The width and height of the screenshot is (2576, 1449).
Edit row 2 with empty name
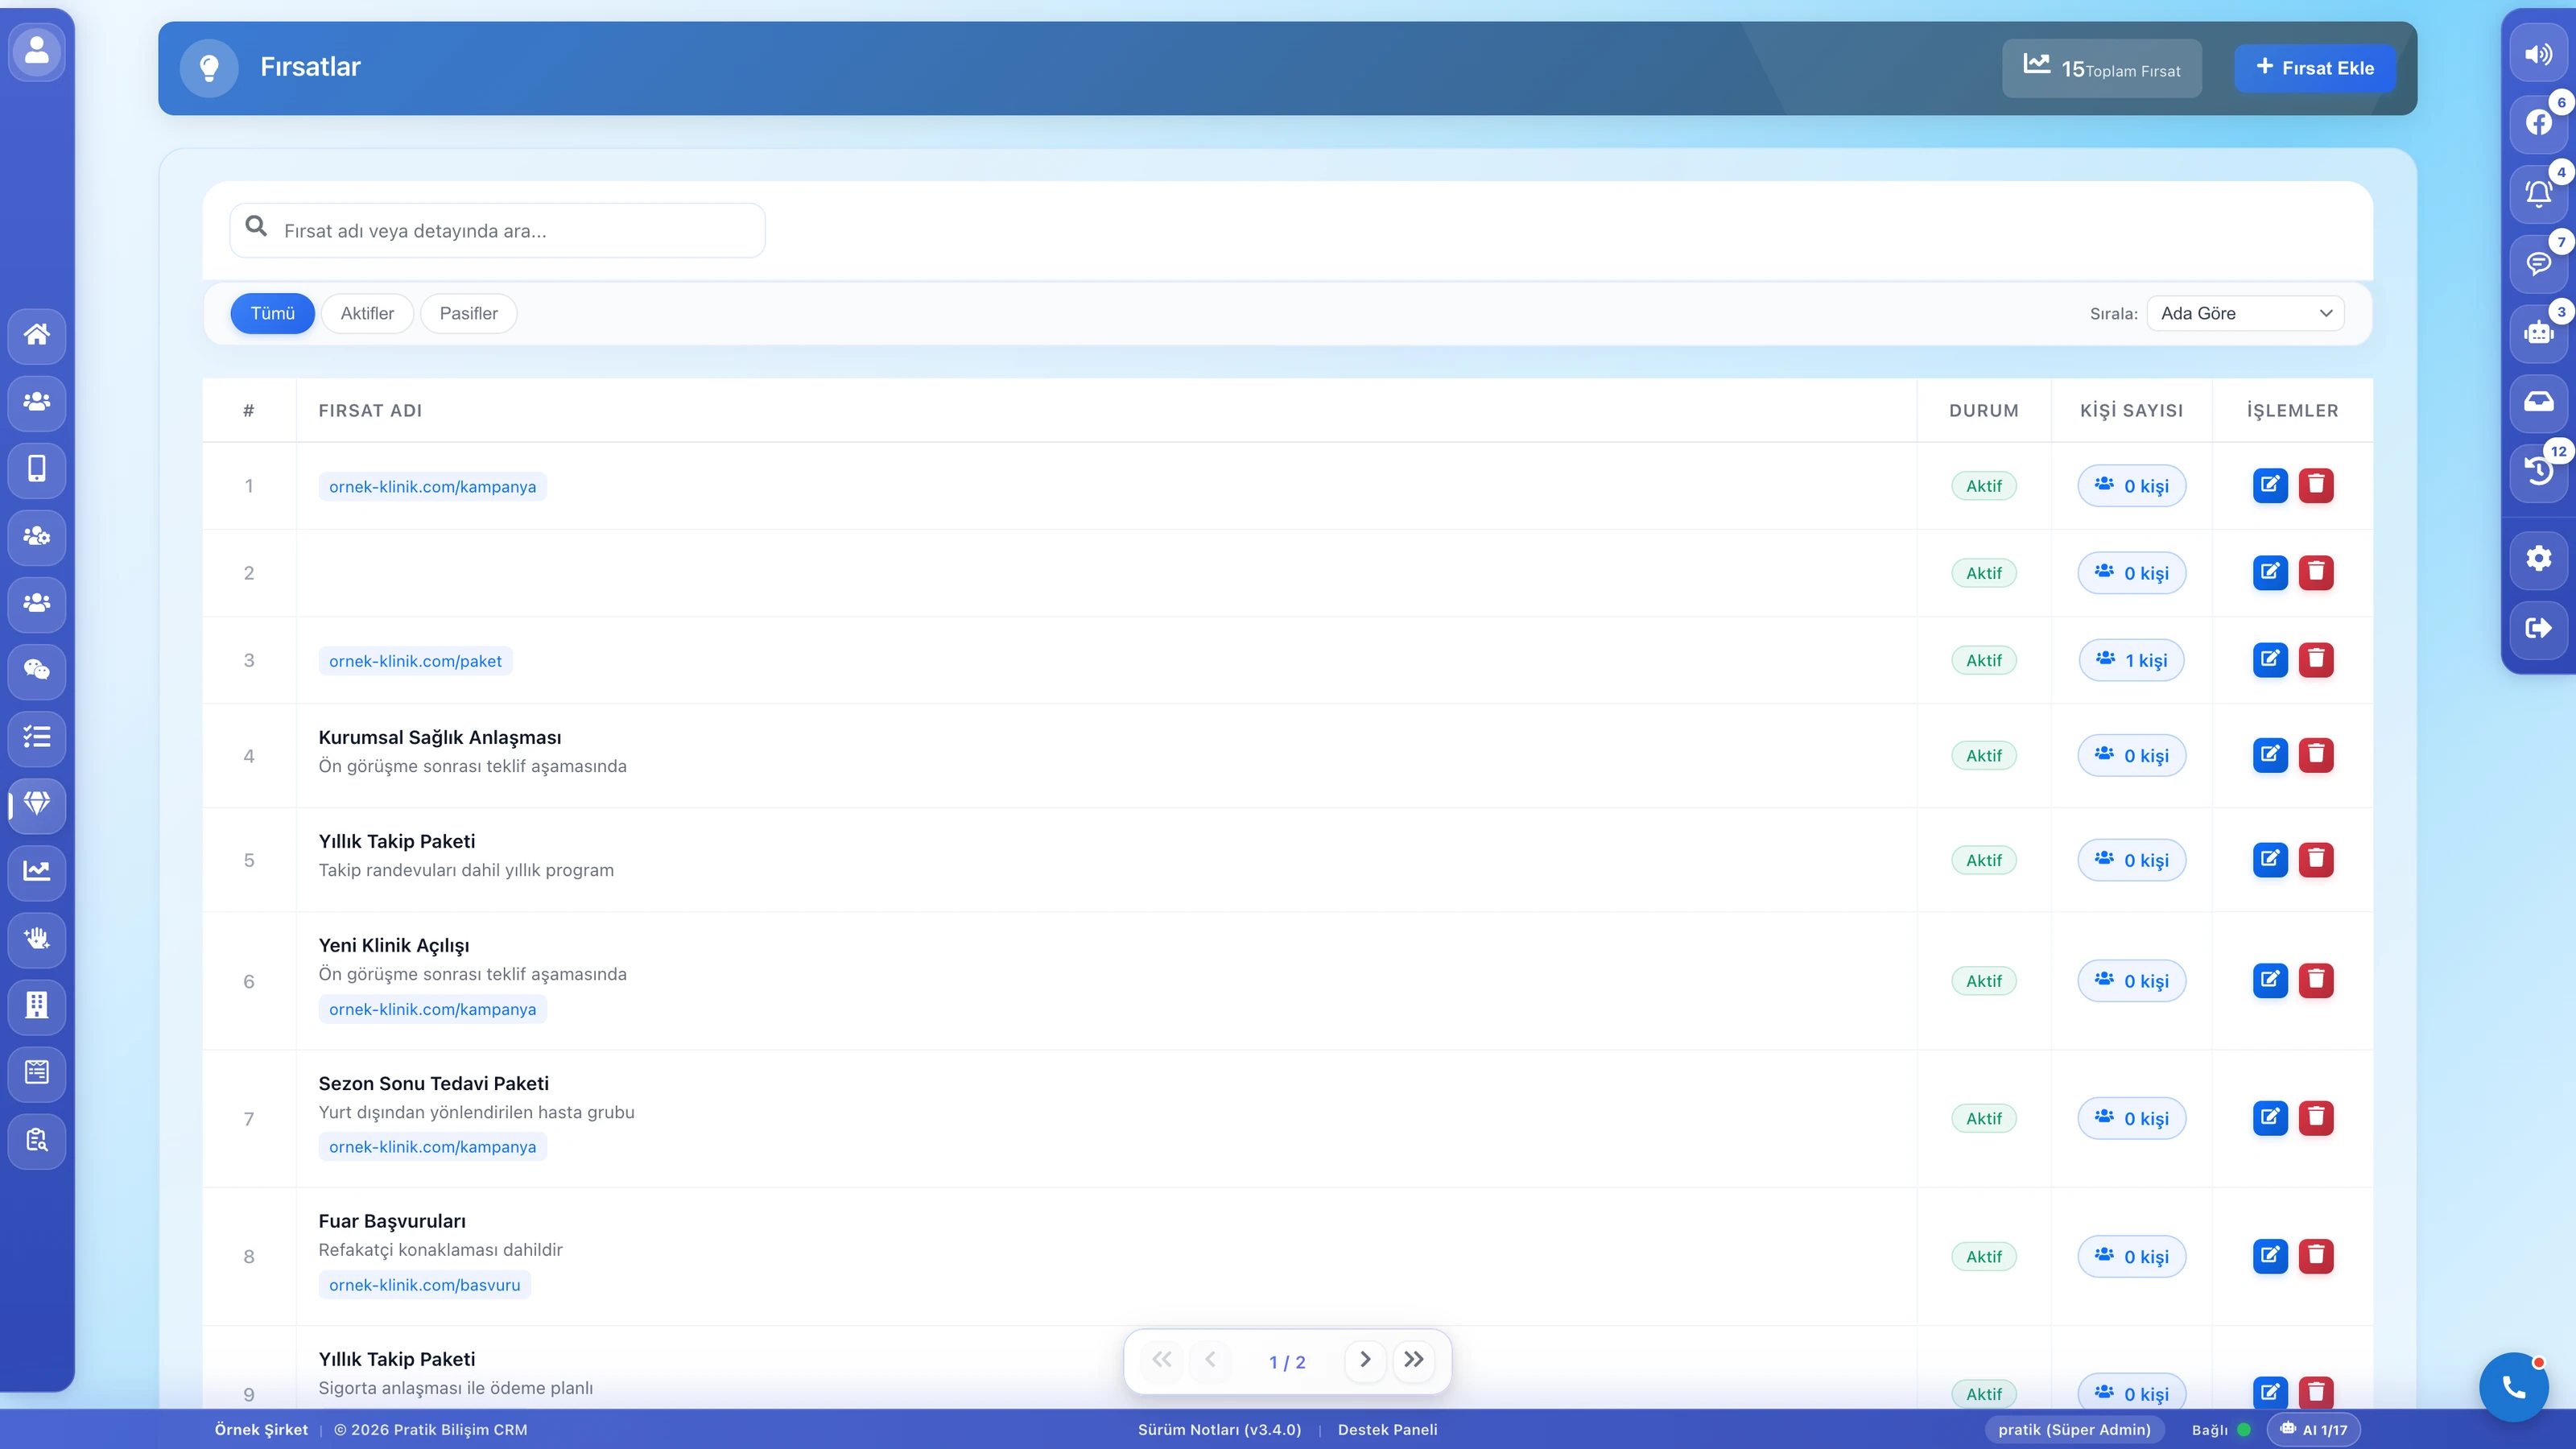(x=2270, y=573)
